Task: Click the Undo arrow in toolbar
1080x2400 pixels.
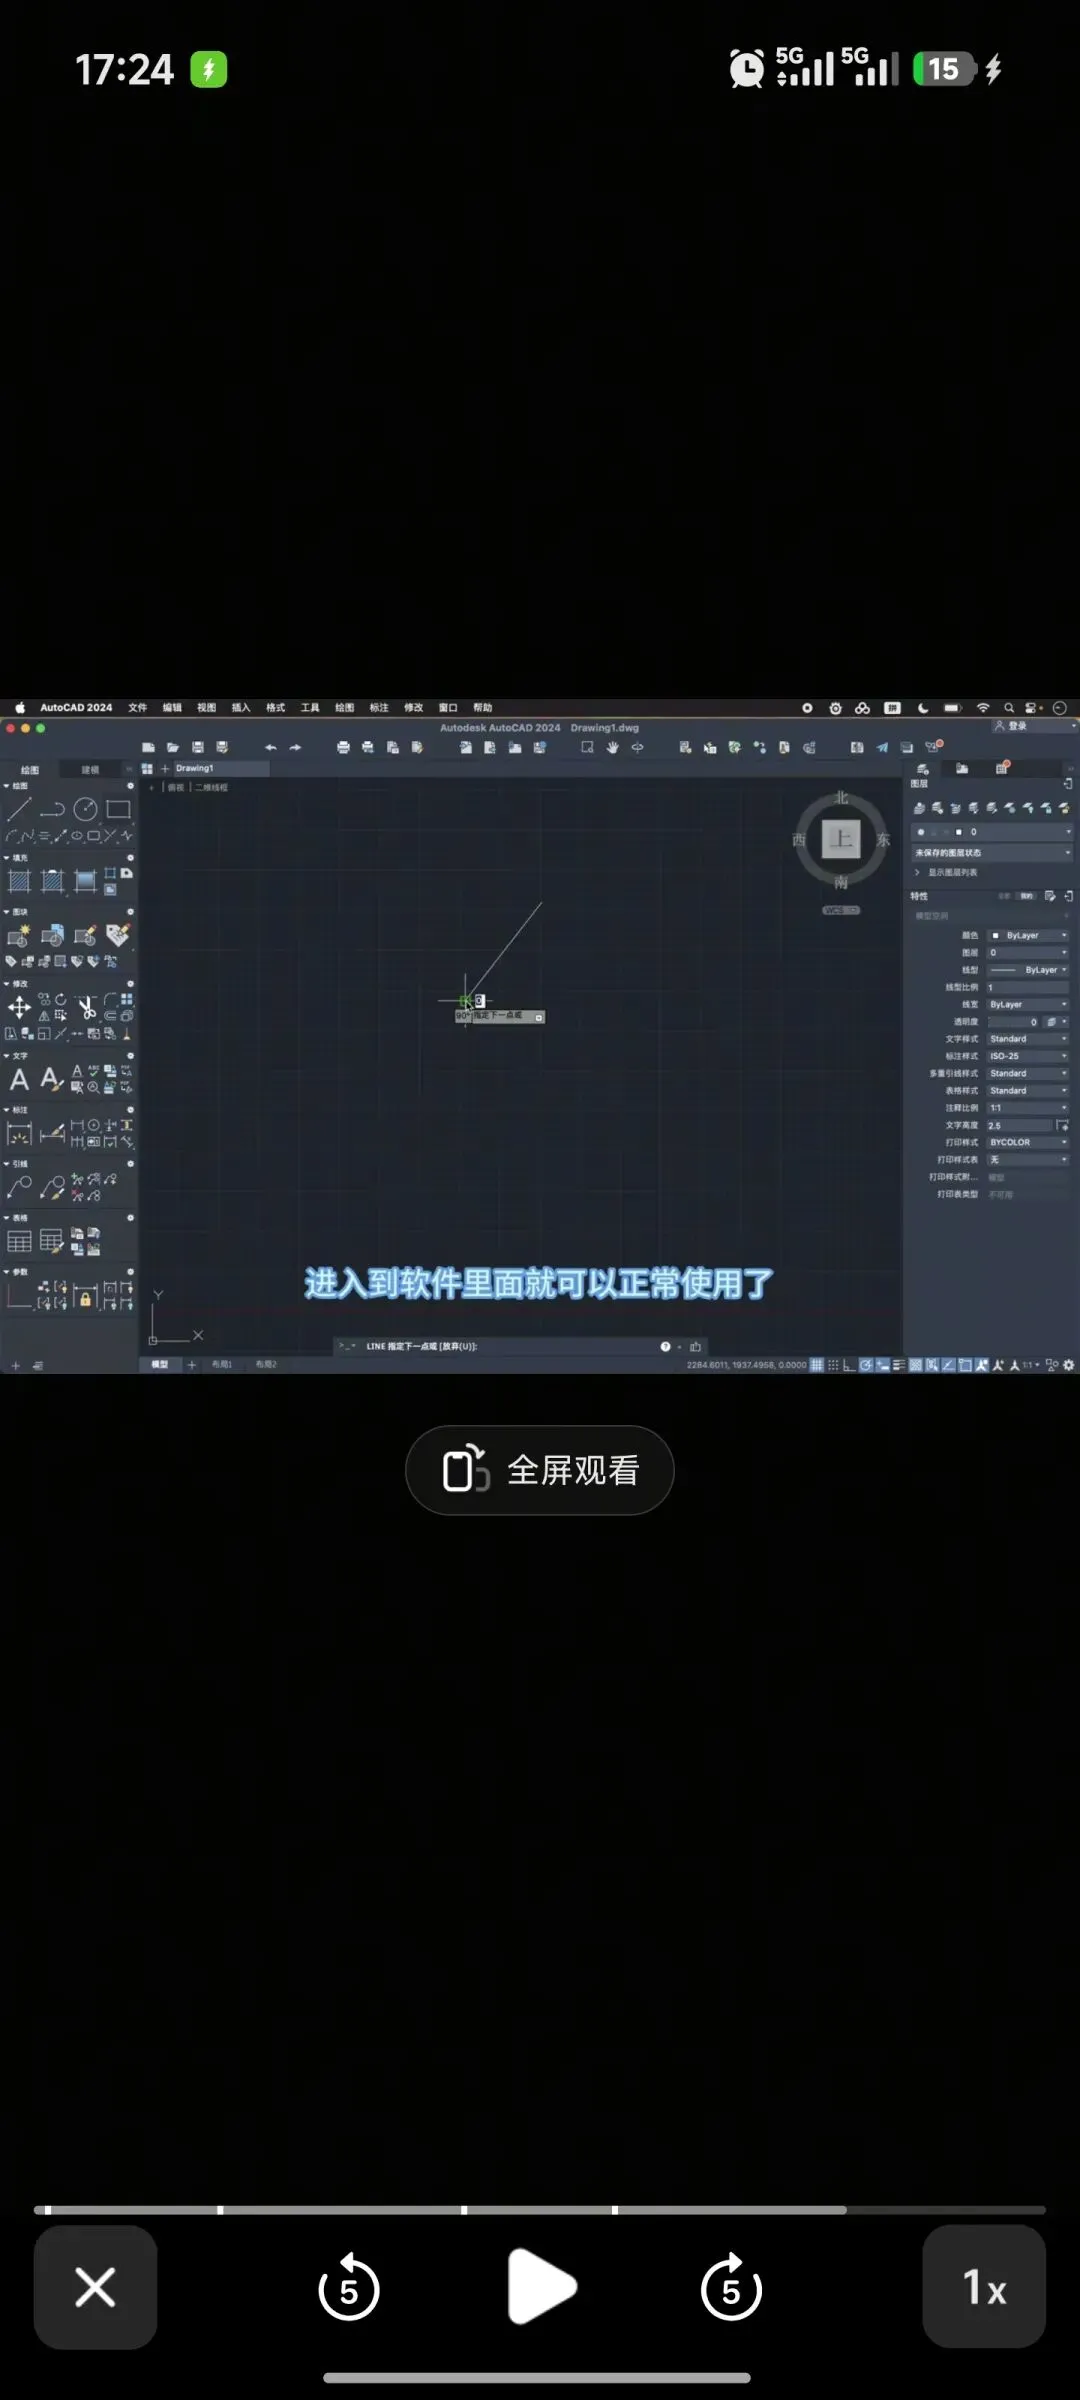Action: pos(270,747)
